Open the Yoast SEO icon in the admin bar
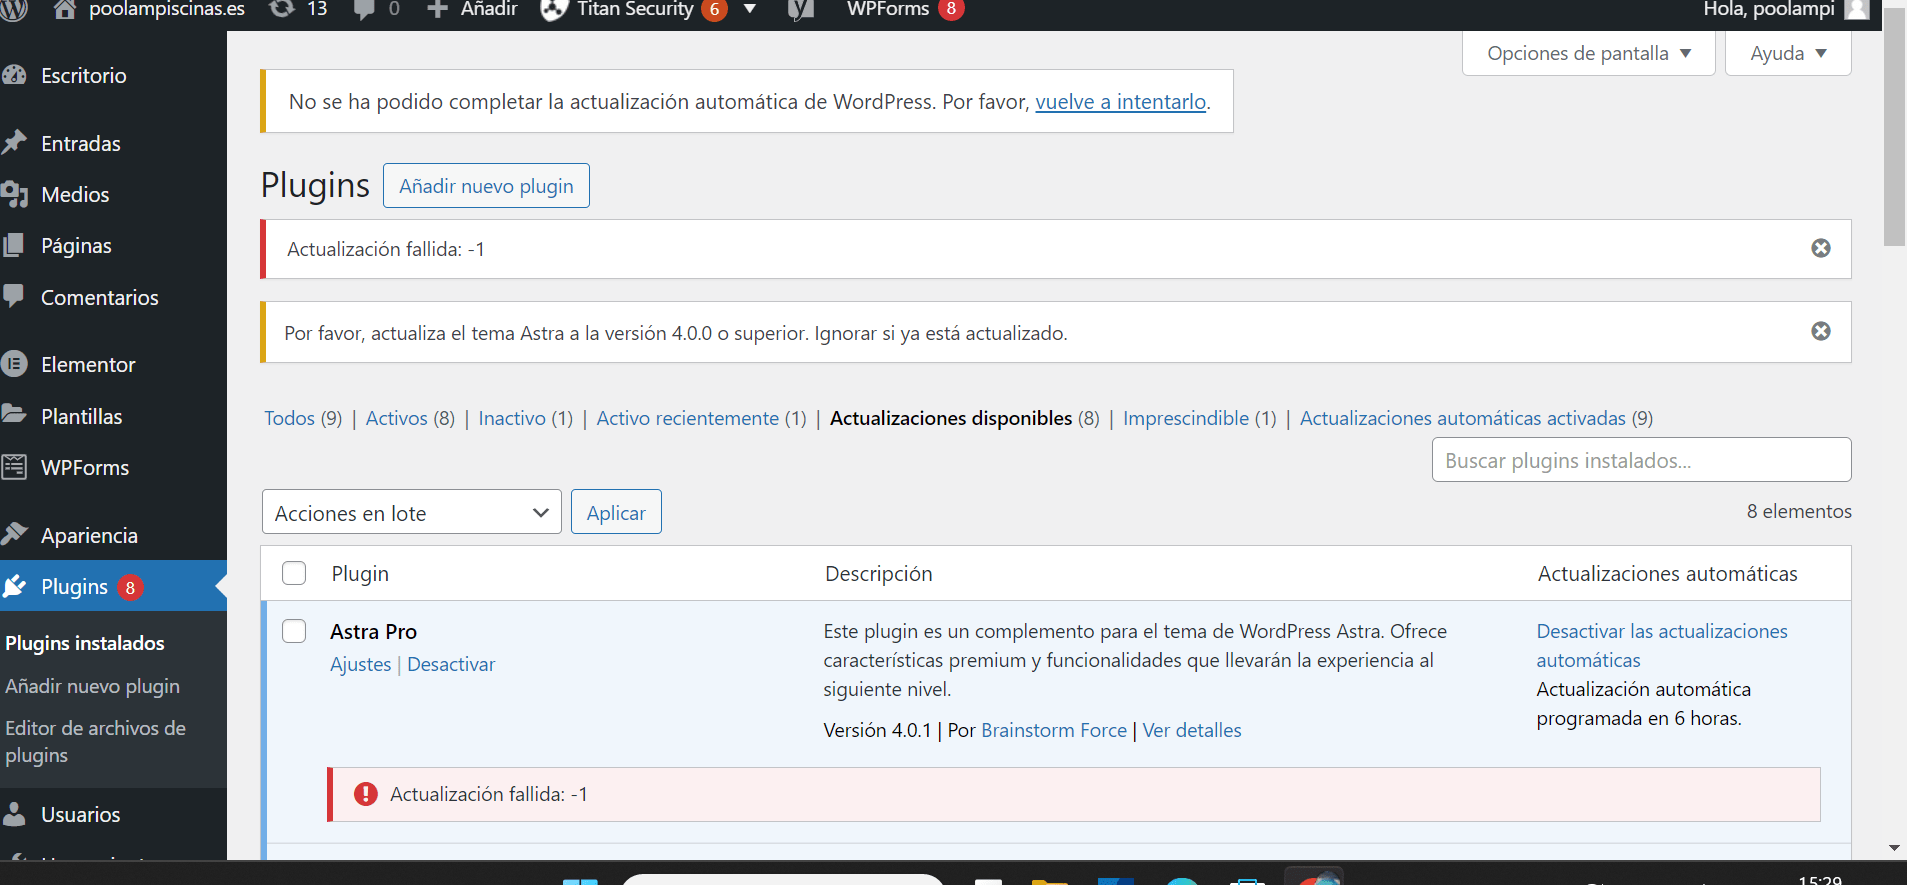This screenshot has width=1907, height=885. point(800,9)
